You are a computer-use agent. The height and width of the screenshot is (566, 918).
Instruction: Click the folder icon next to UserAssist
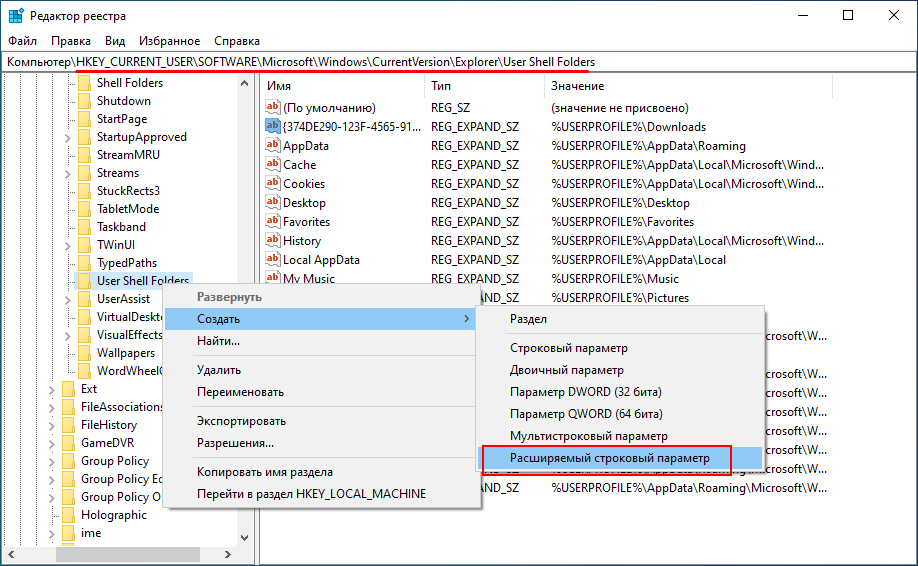coord(84,299)
